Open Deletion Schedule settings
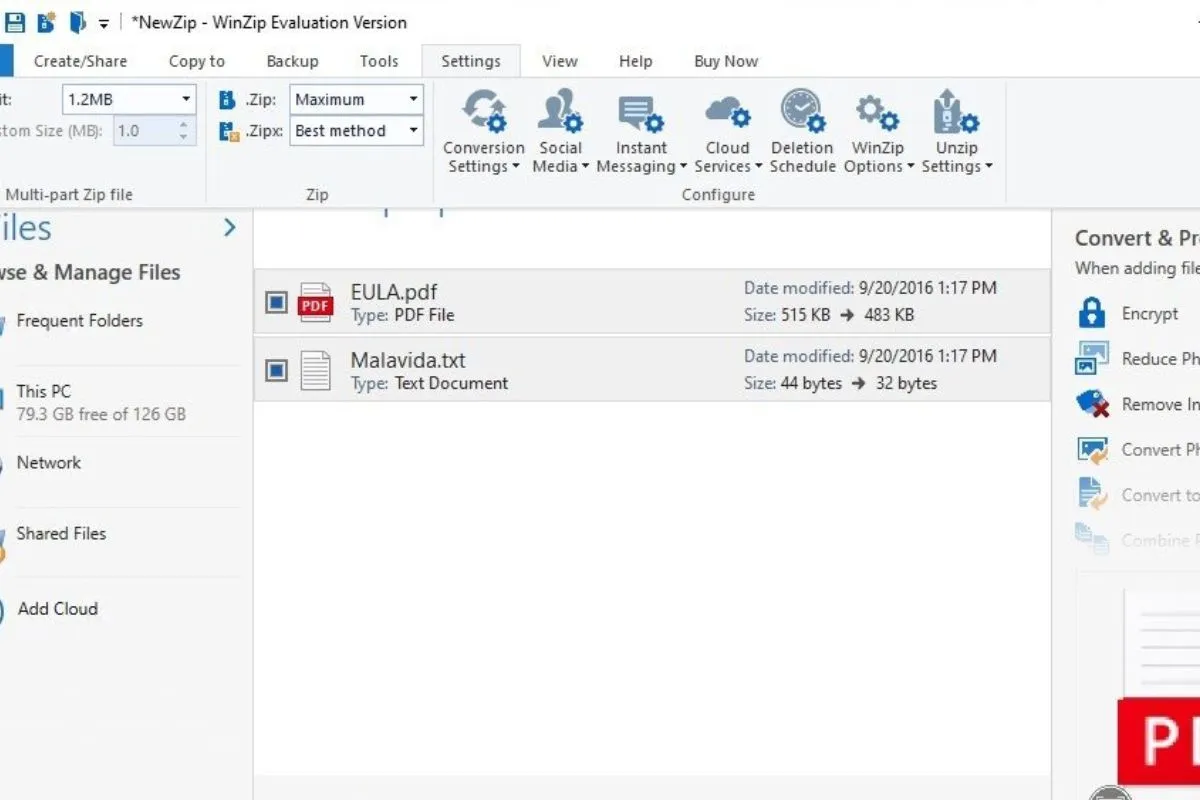 pyautogui.click(x=802, y=131)
